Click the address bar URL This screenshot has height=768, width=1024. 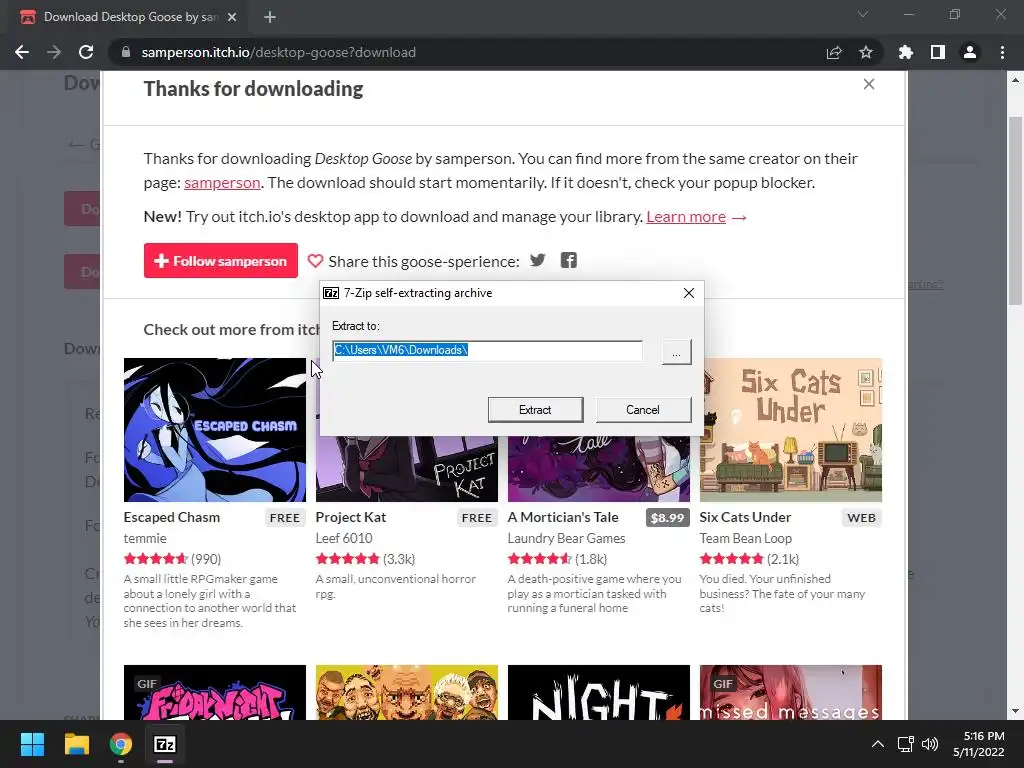tap(278, 52)
